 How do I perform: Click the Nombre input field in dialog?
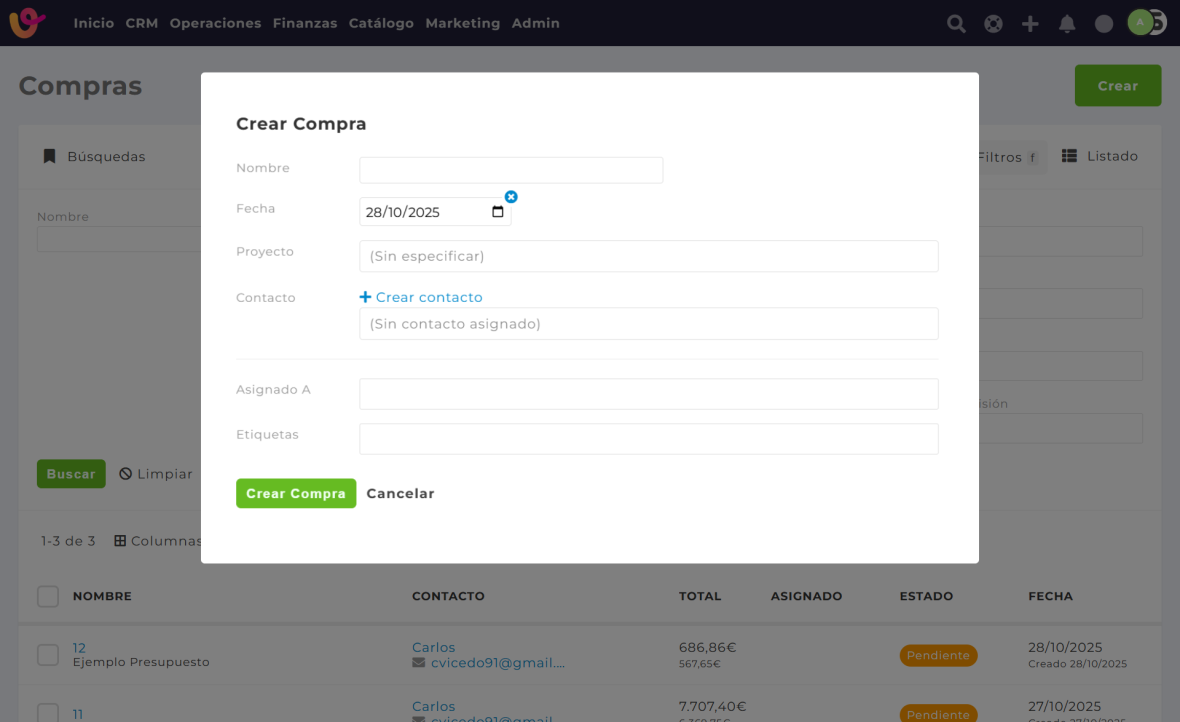pyautogui.click(x=511, y=170)
